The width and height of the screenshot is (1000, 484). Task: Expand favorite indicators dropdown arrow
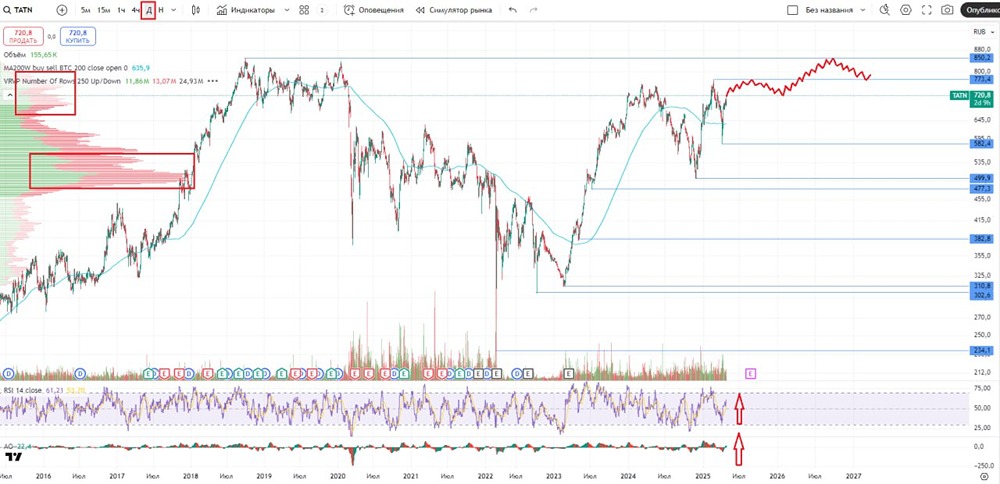pos(286,10)
